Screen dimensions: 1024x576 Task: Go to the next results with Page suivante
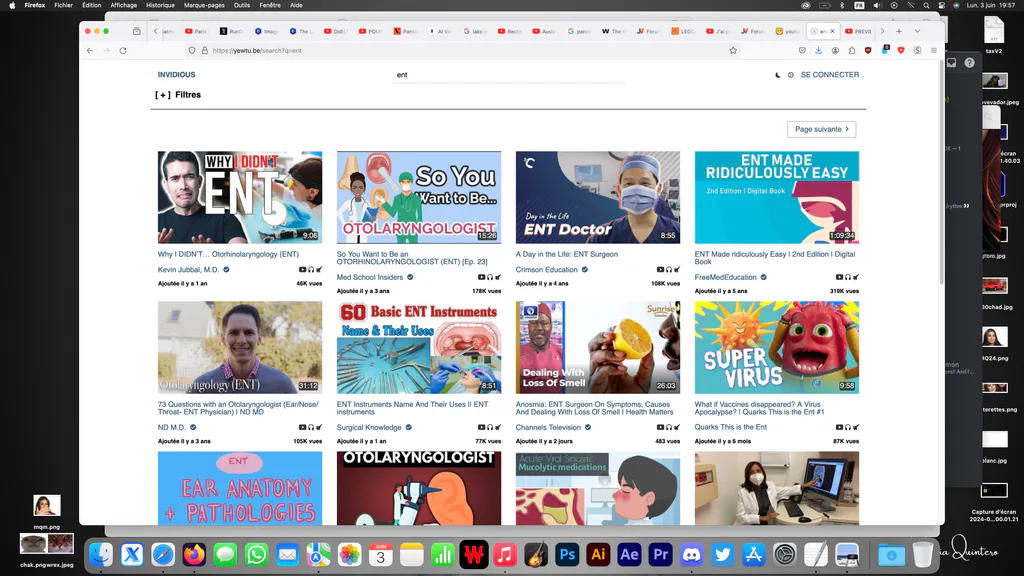(822, 129)
